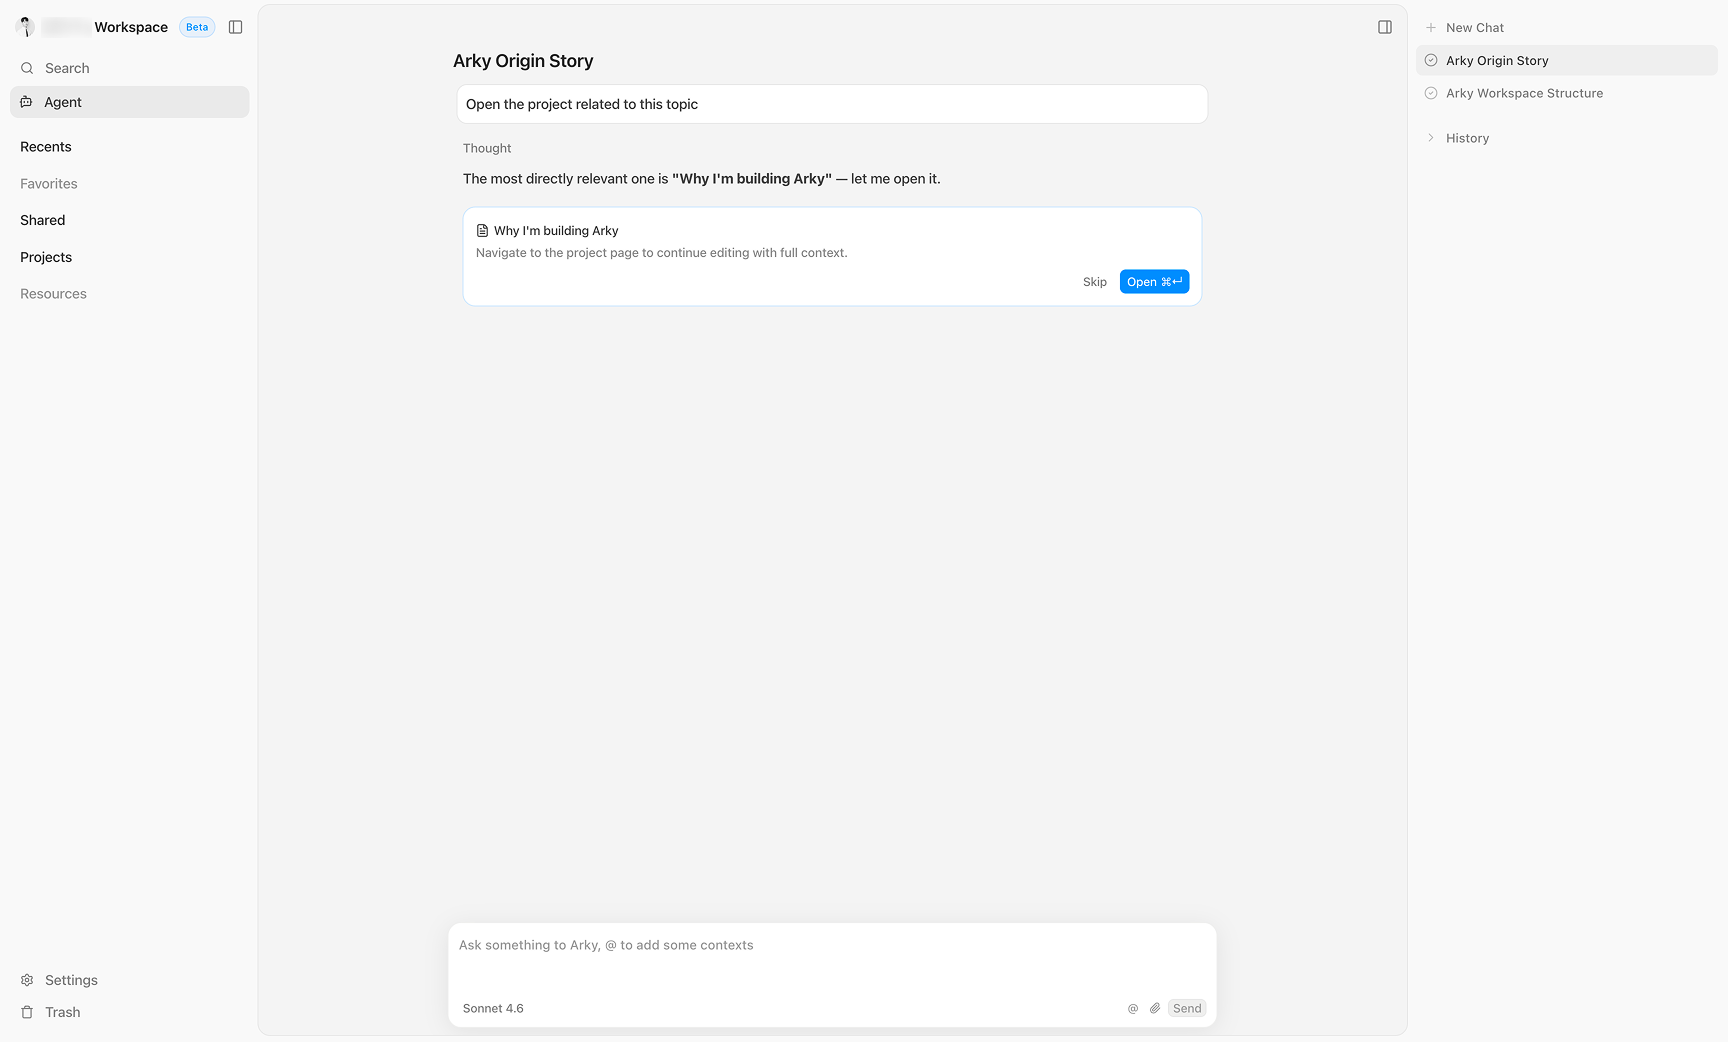Click the @ mention context icon
This screenshot has width=1728, height=1042.
coord(1133,1008)
